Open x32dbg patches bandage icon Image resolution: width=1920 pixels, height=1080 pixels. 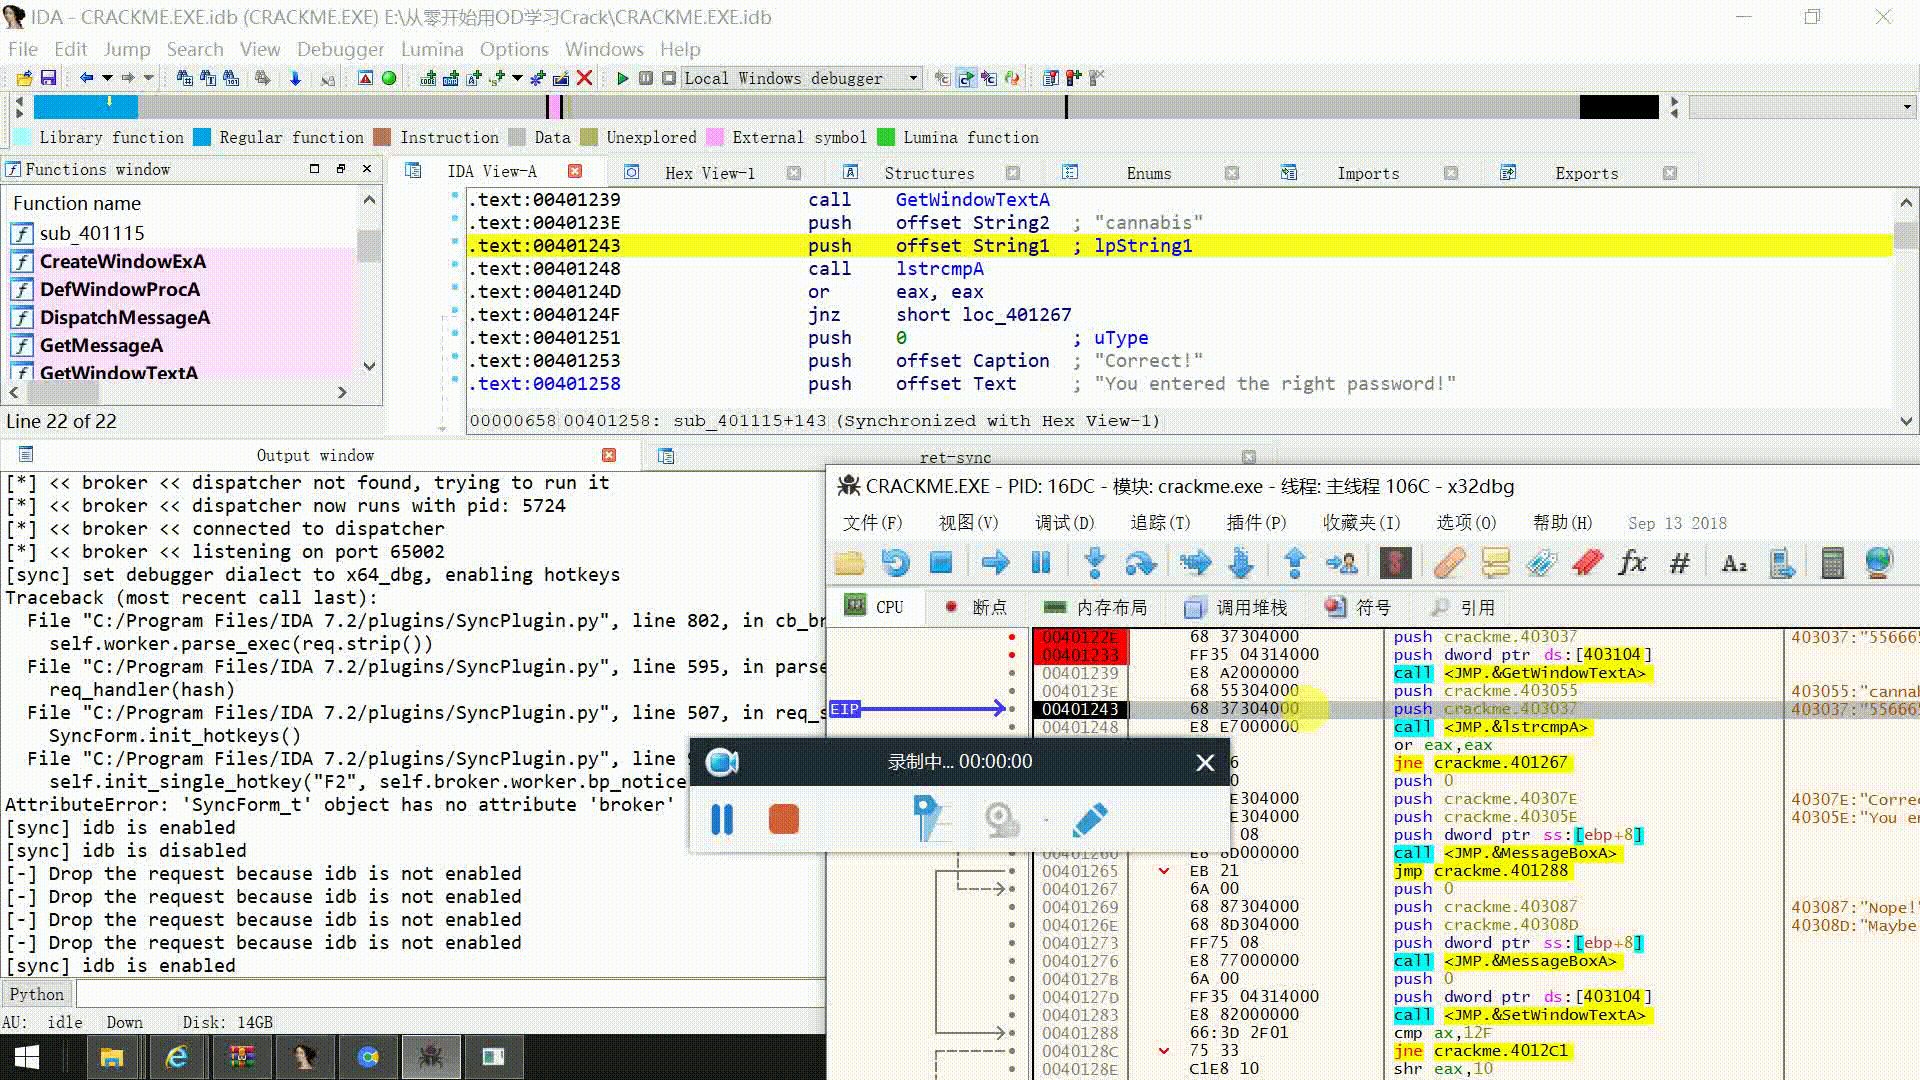[x=1449, y=563]
